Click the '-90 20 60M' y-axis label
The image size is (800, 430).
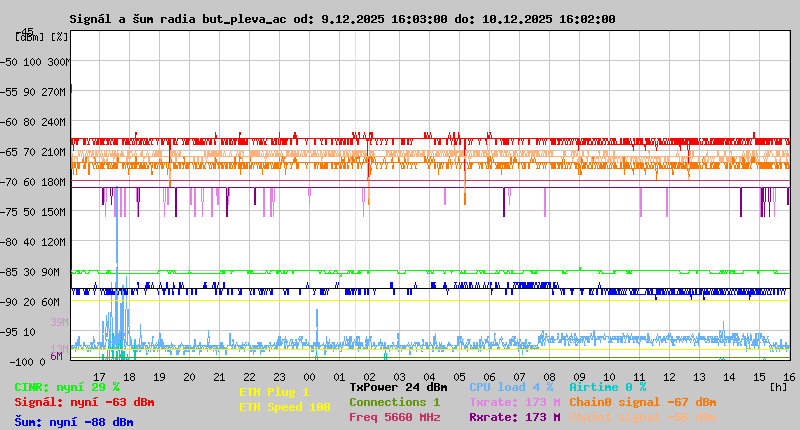coord(30,302)
